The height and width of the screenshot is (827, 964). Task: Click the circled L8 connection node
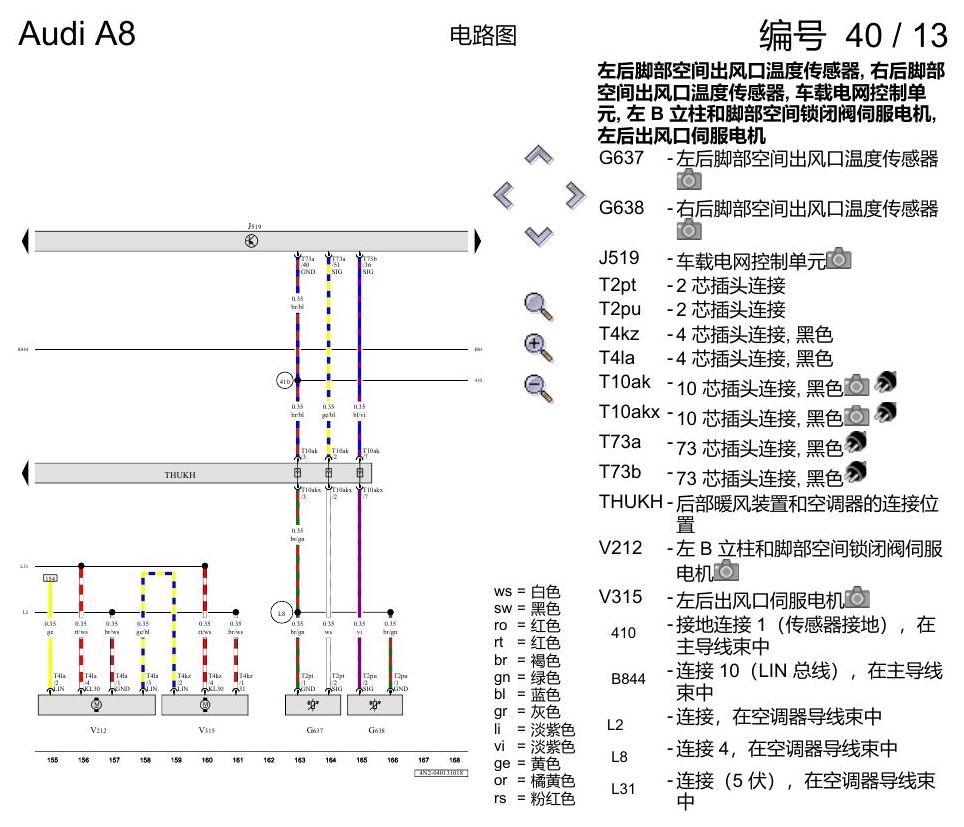click(281, 612)
